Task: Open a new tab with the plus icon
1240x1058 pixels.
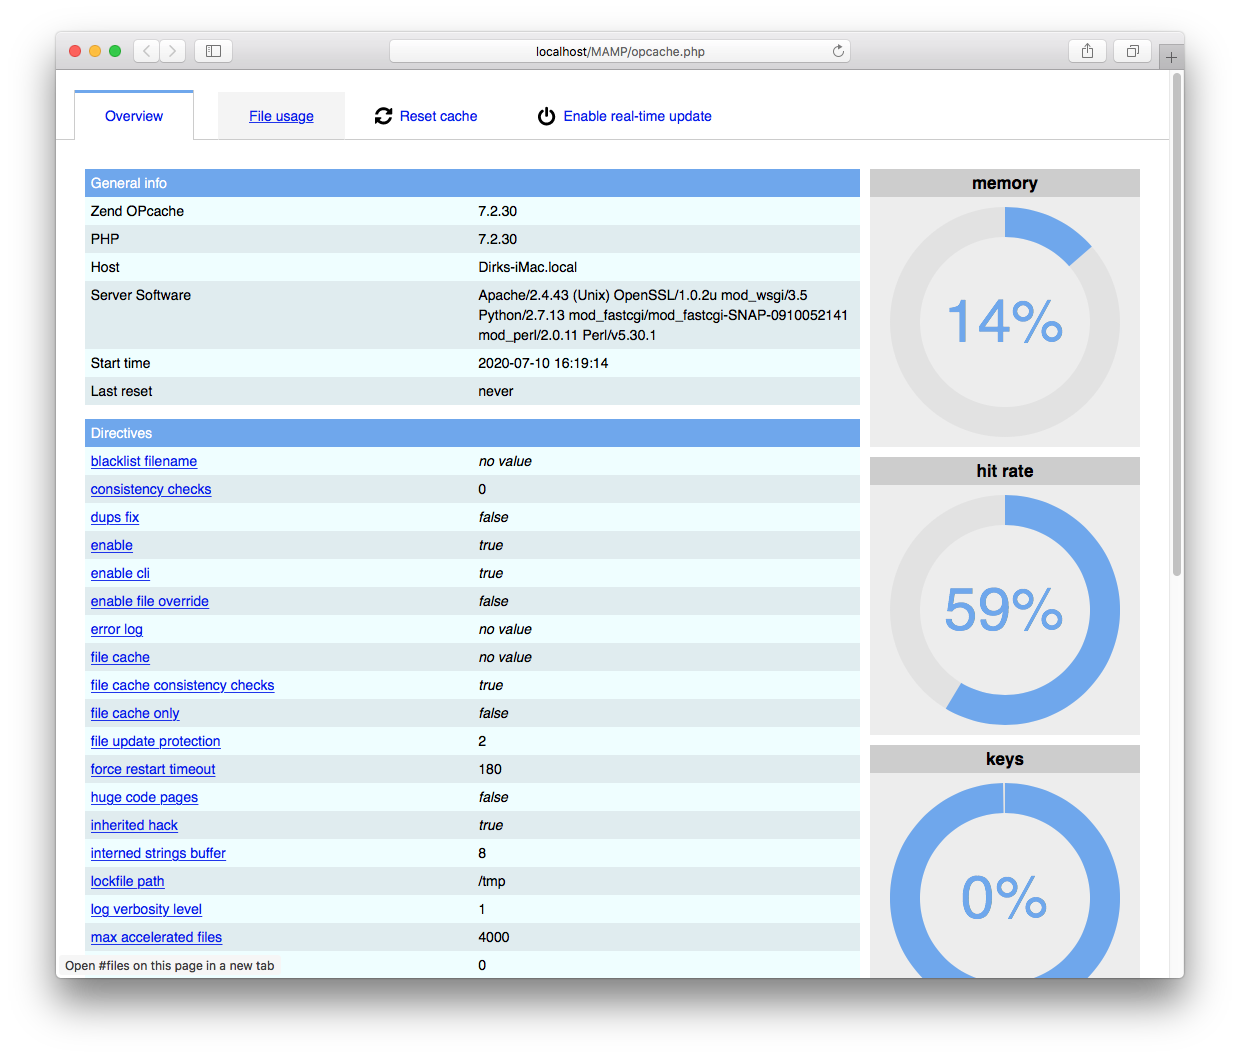Action: click(x=1170, y=55)
